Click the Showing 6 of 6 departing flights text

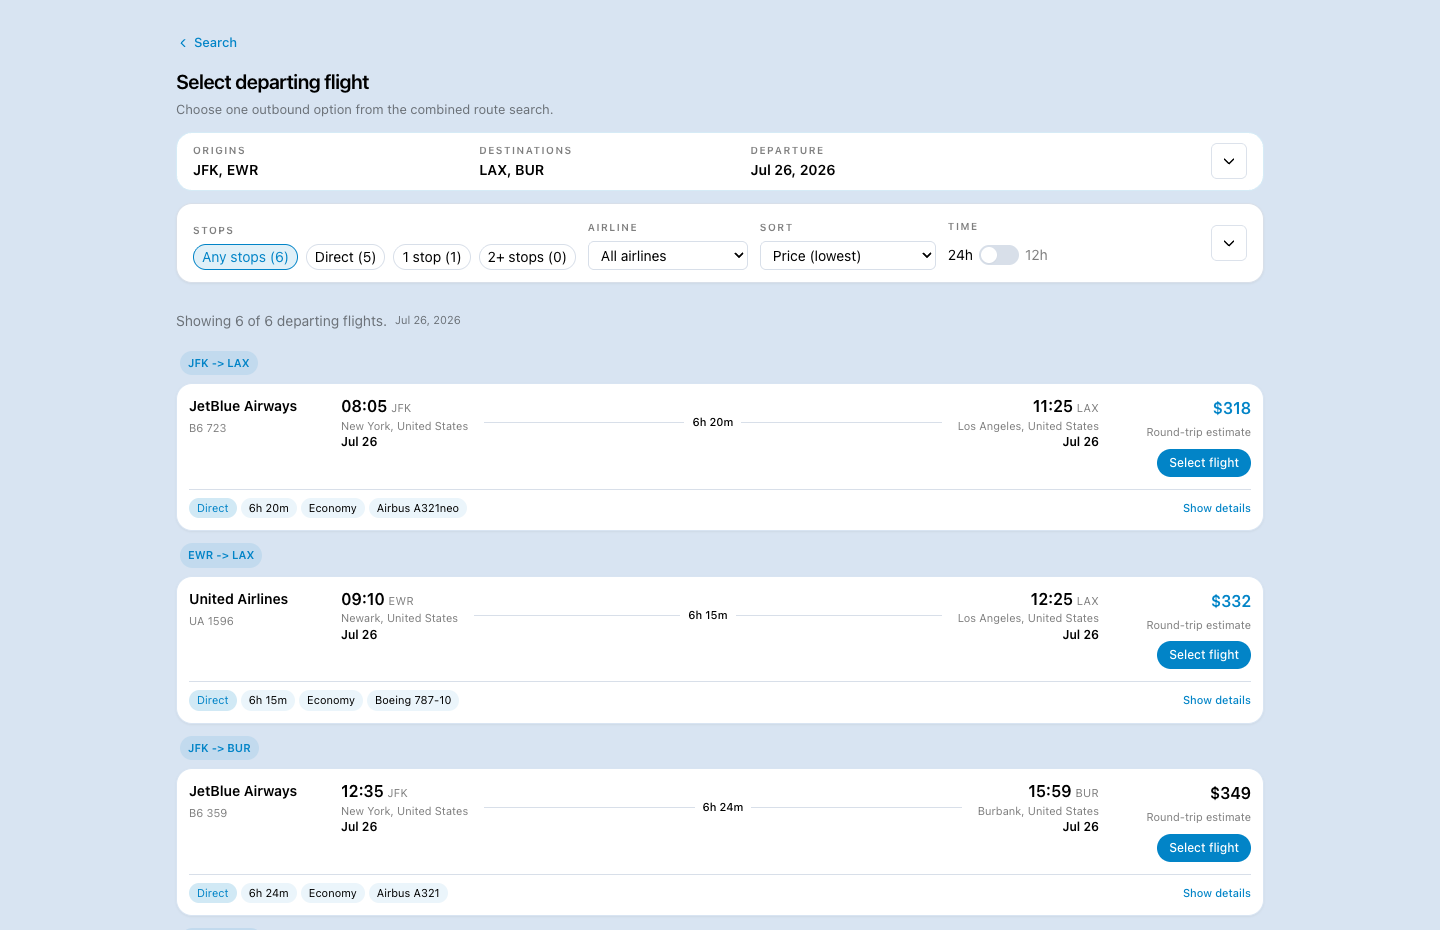281,321
